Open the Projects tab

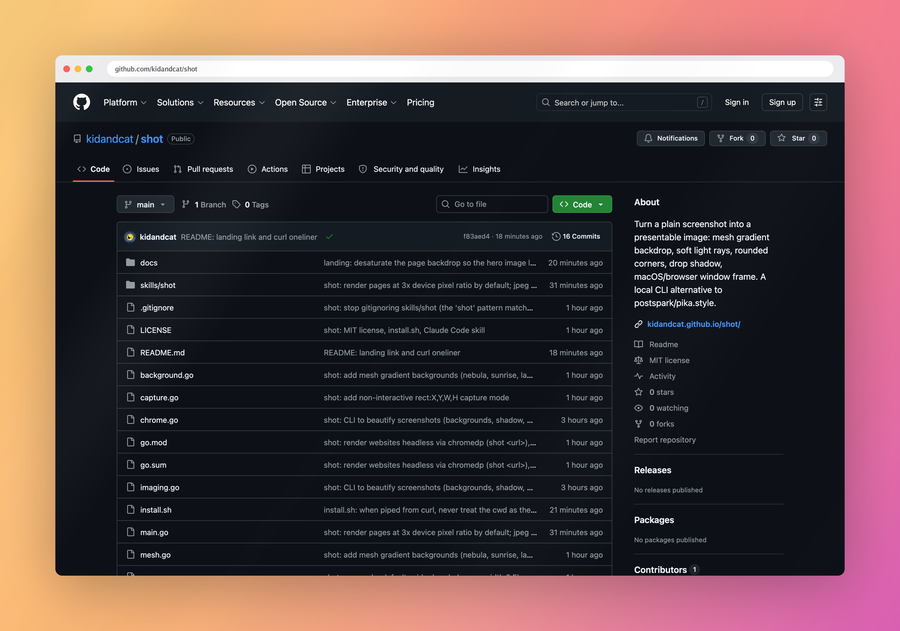pos(323,169)
